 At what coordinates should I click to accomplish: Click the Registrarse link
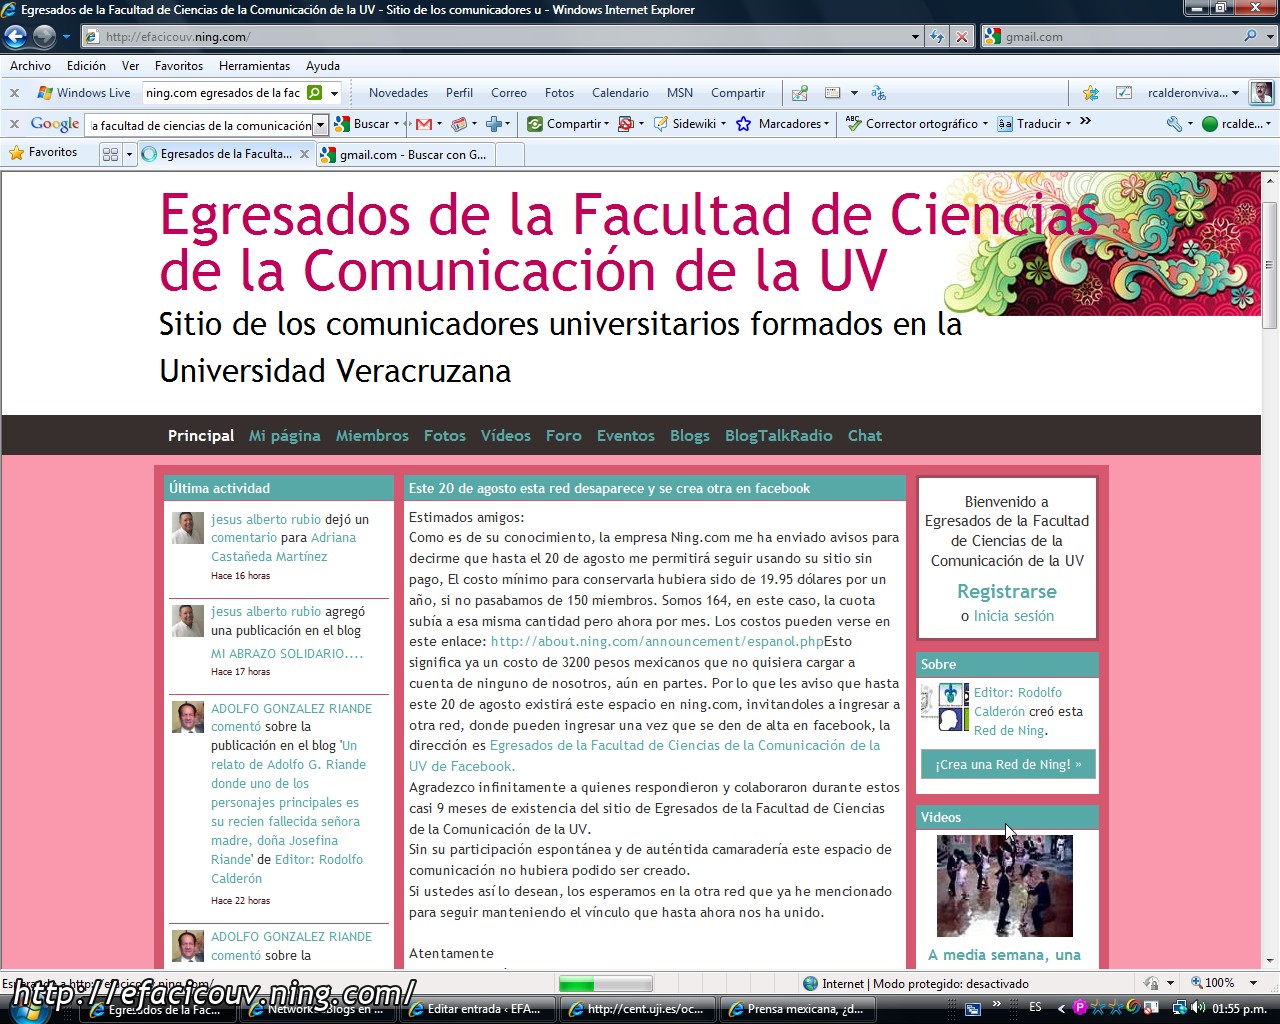click(x=1006, y=591)
